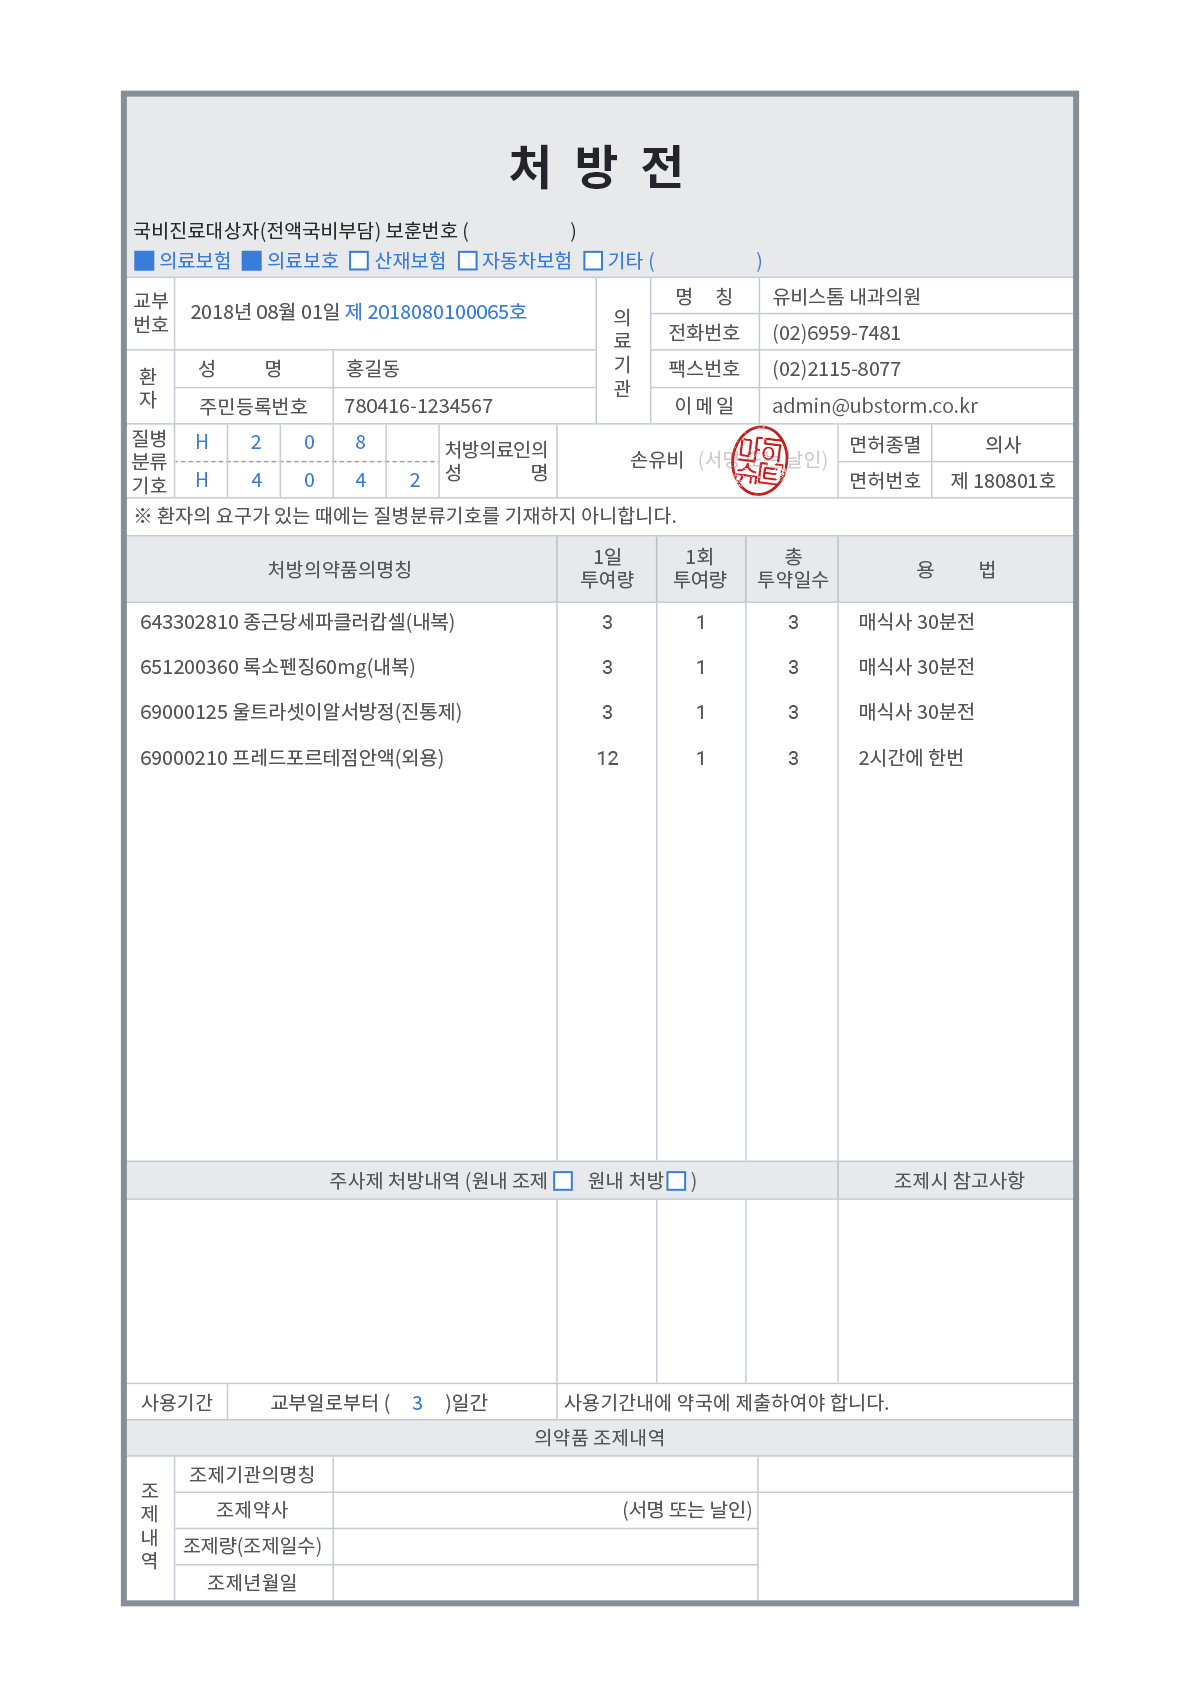This screenshot has height=1697, width=1200.
Task: Click the 울트라셋이알서방정 medicine row
Action: point(600,712)
